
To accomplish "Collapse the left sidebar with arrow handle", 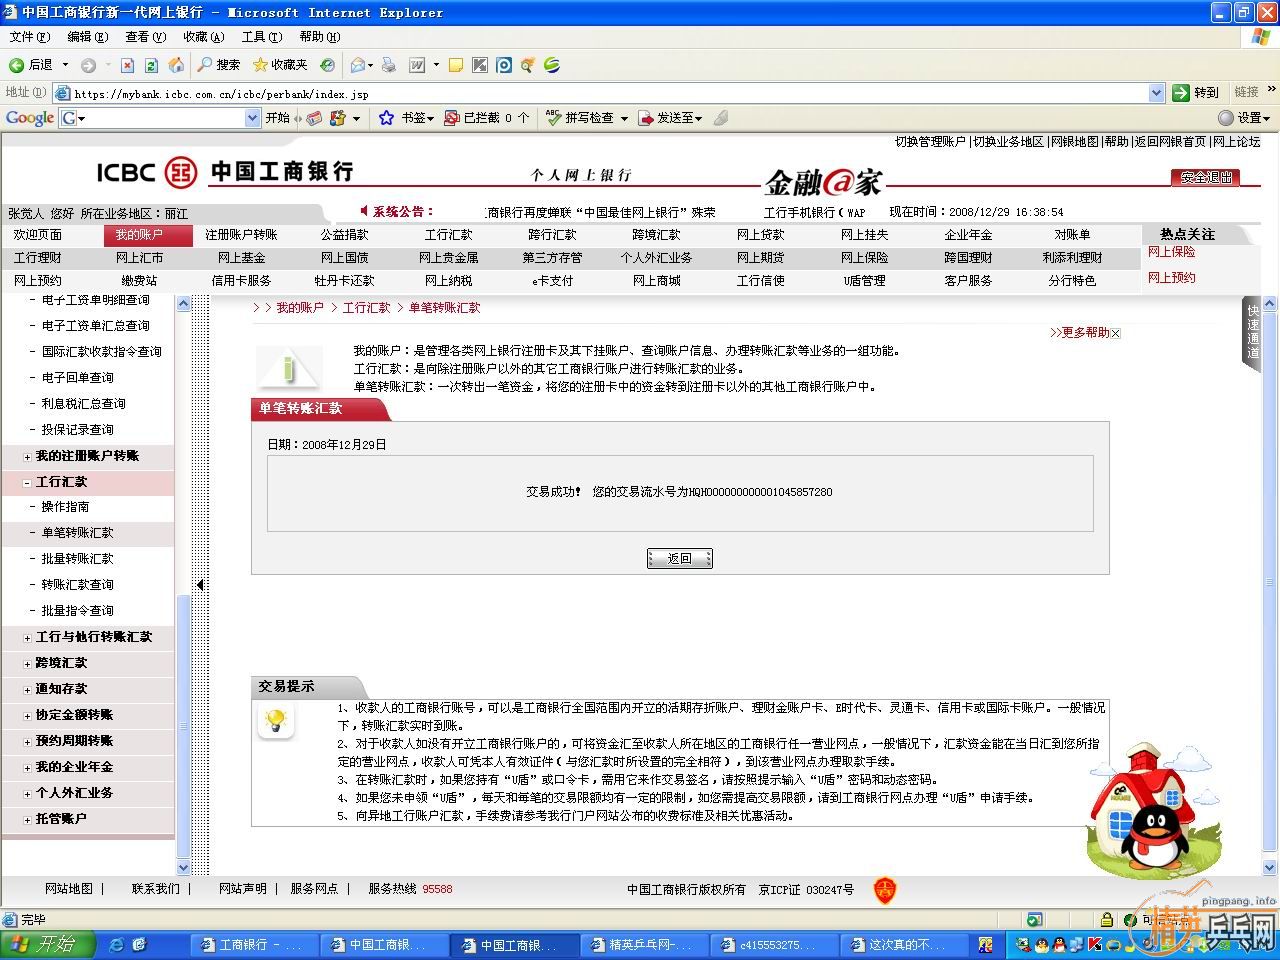I will (x=200, y=585).
